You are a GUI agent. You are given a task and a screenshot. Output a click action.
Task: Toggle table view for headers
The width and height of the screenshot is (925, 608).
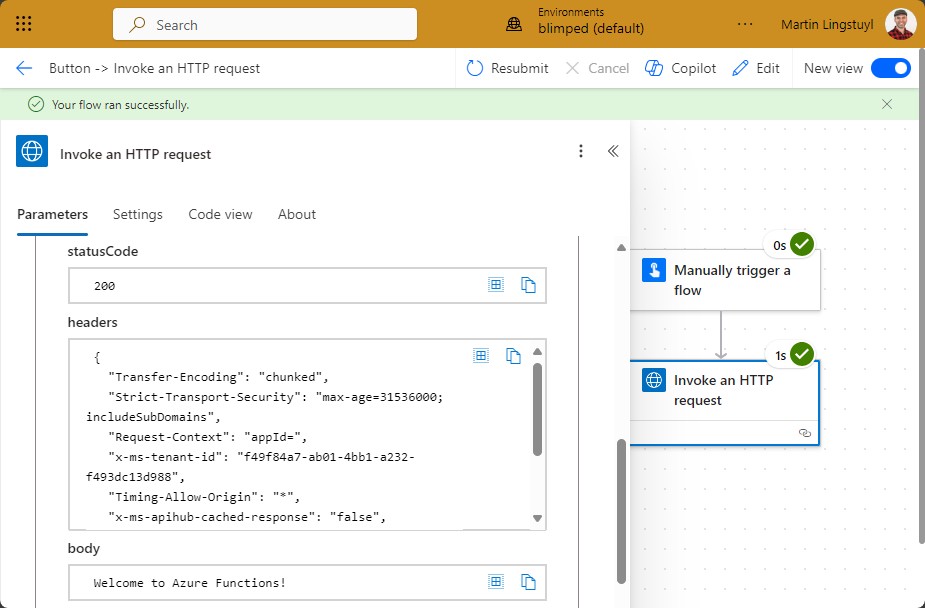pyautogui.click(x=481, y=356)
